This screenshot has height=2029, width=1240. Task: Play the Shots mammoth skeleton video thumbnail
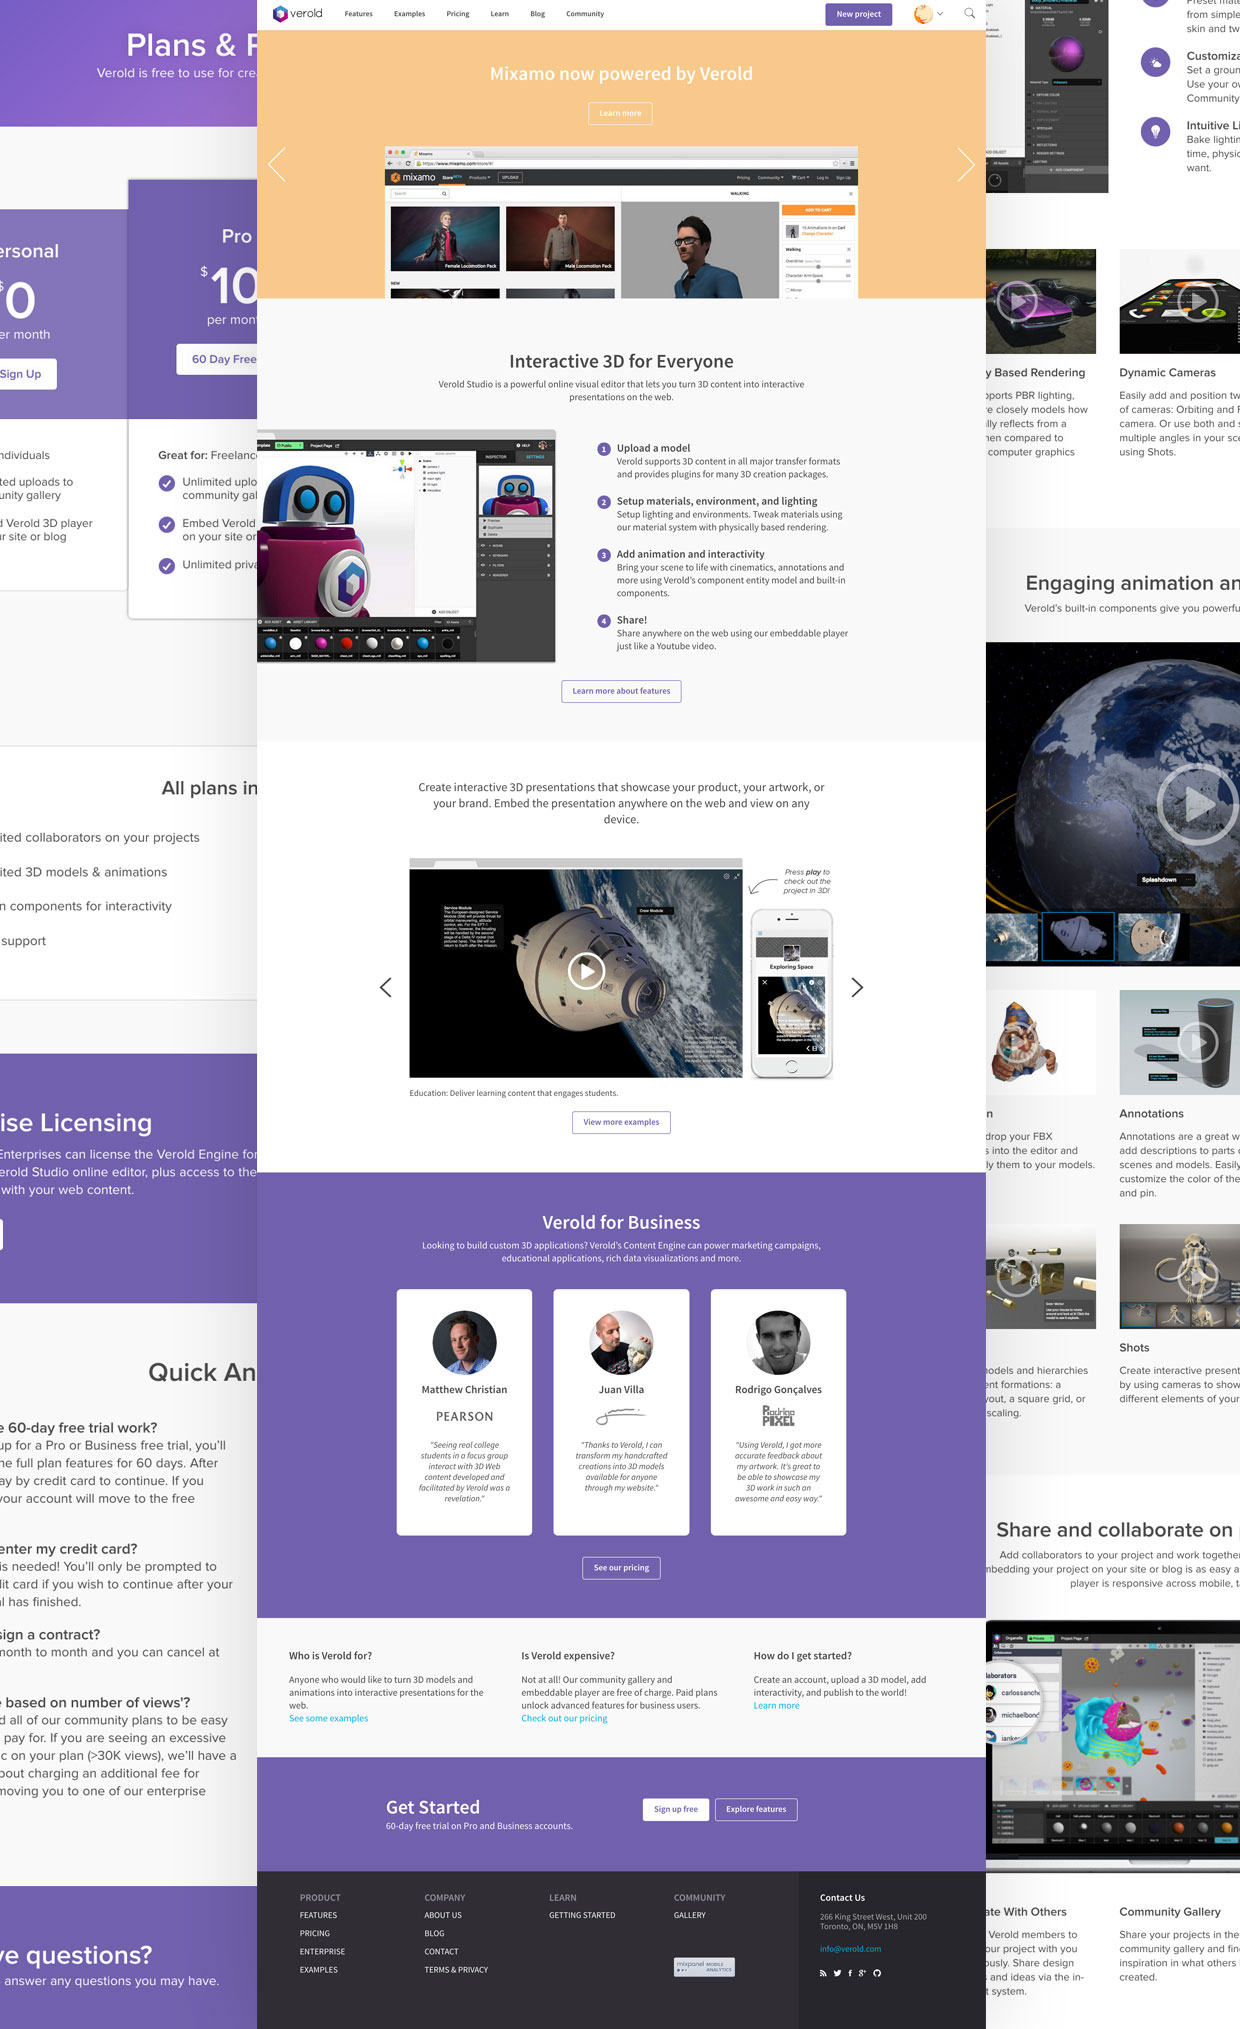tap(1198, 1276)
